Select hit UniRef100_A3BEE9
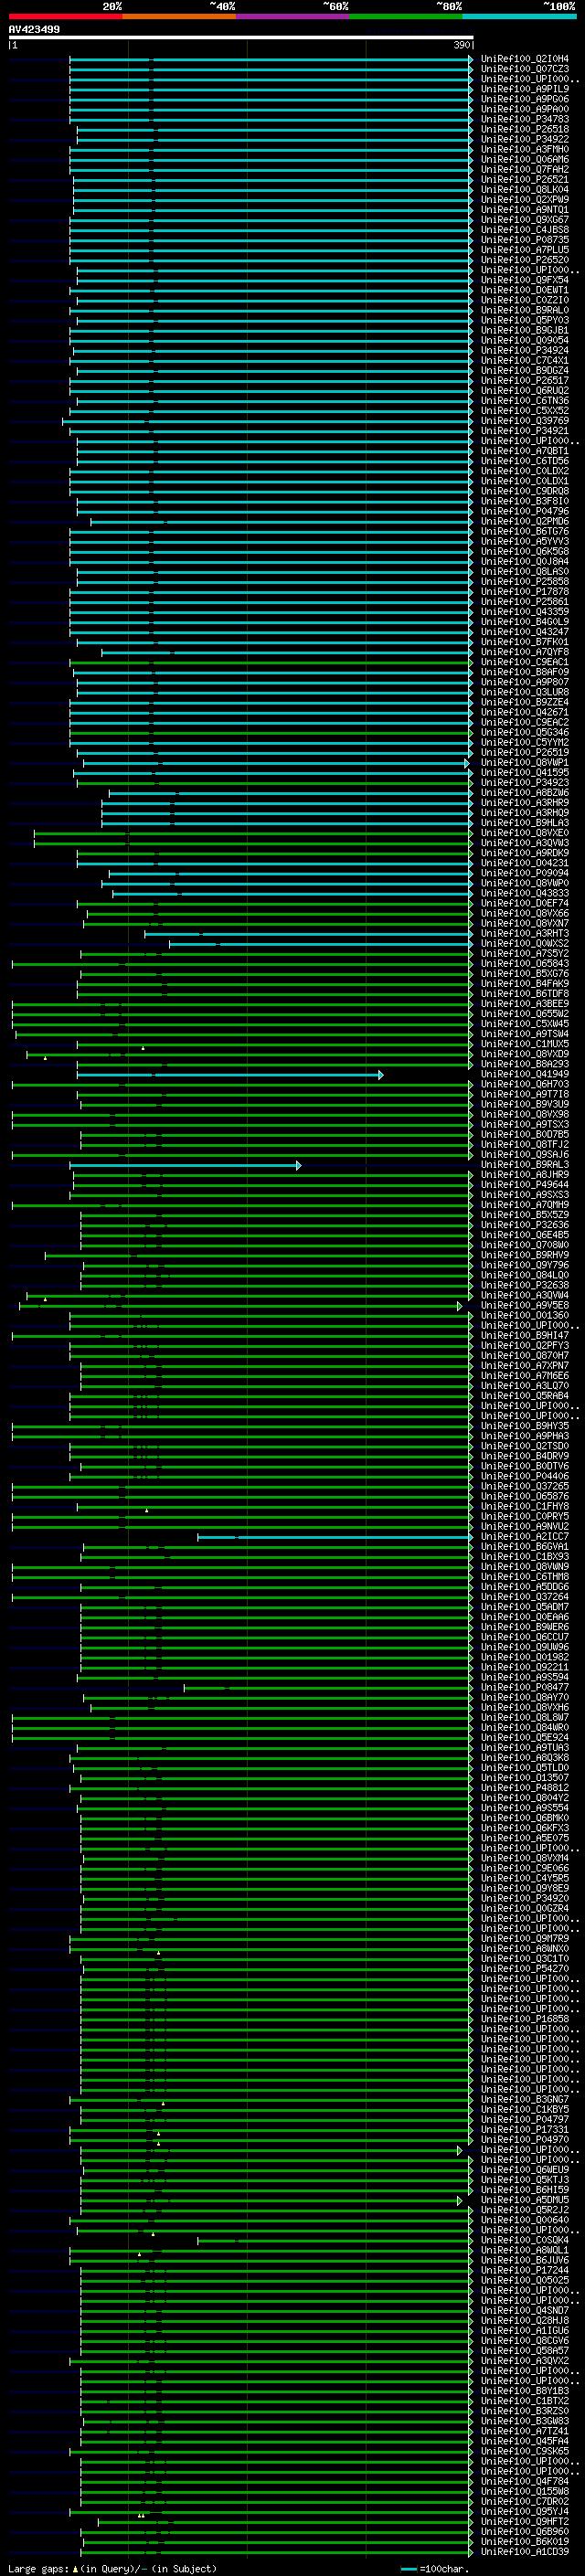Viewport: 585px width, 2576px height. pyautogui.click(x=525, y=1004)
